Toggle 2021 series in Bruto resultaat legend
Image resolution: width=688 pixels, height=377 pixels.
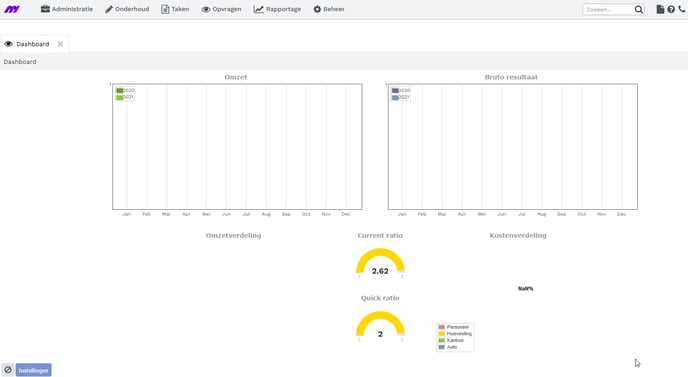pos(401,97)
